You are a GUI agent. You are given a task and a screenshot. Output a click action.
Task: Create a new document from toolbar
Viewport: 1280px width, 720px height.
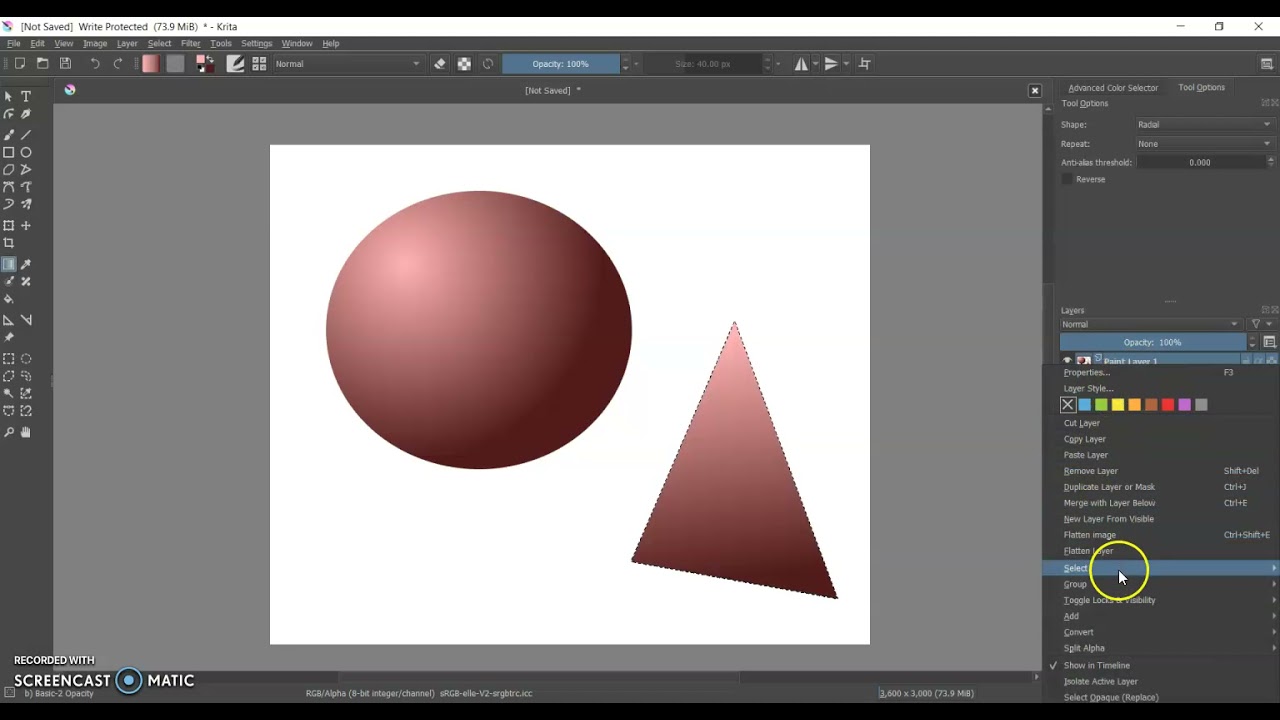pos(19,64)
